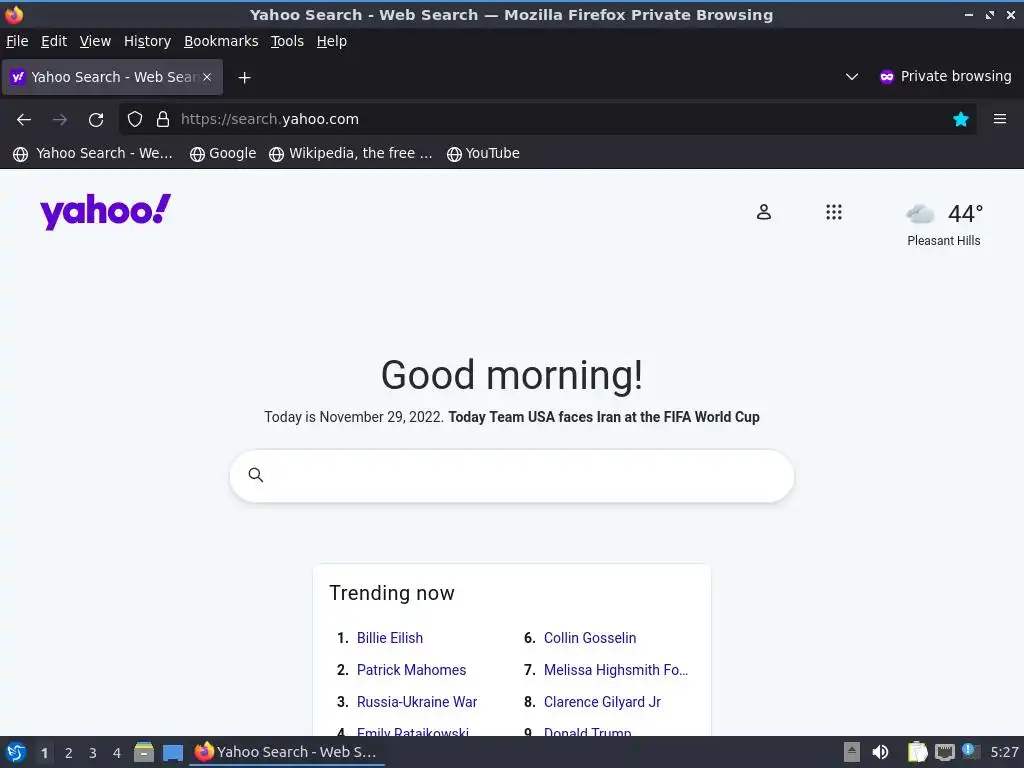Open the Yahoo sign-in profile icon

pos(763,212)
